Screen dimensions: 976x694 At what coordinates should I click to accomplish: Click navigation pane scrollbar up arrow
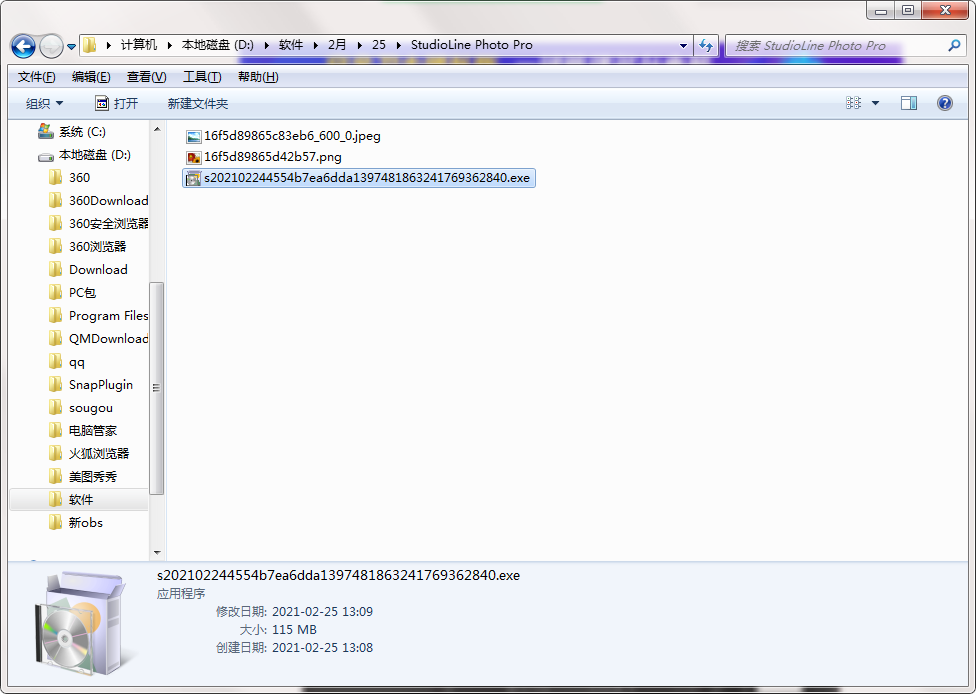[x=157, y=129]
